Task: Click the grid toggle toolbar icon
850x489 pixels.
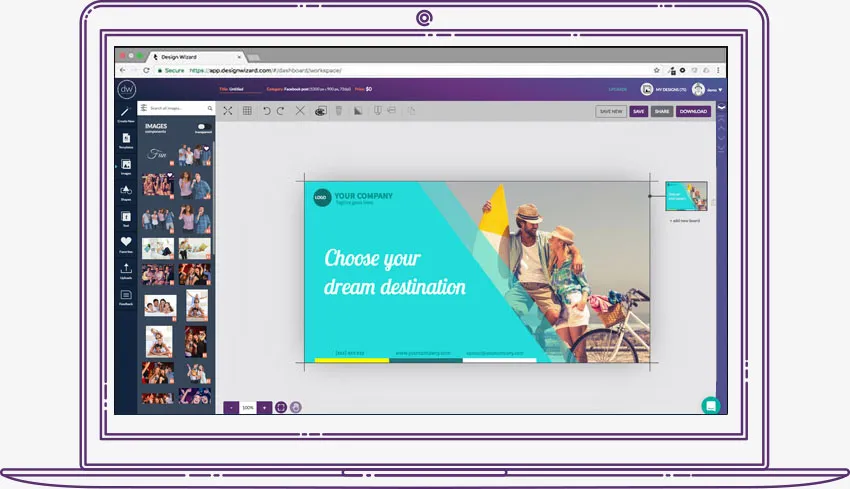Action: [247, 111]
